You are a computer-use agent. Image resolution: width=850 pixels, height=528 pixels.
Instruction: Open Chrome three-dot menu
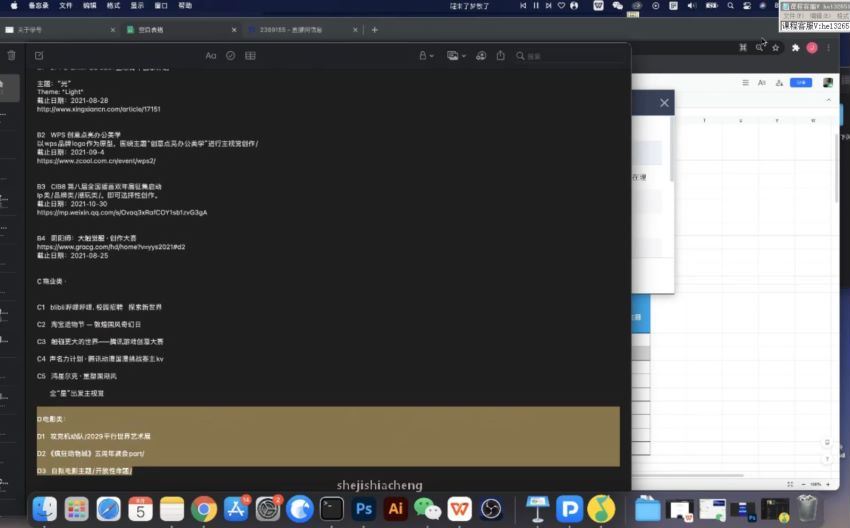tap(828, 48)
